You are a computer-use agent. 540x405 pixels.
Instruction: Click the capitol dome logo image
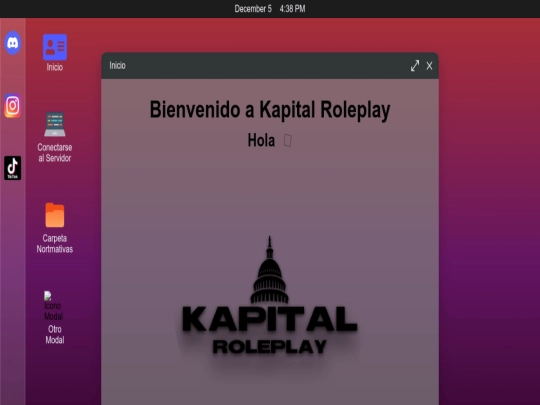pyautogui.click(x=270, y=270)
